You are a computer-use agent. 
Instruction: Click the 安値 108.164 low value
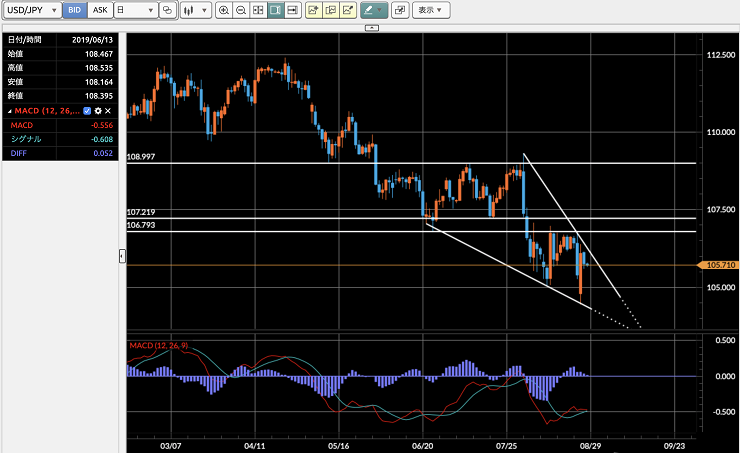(99, 82)
